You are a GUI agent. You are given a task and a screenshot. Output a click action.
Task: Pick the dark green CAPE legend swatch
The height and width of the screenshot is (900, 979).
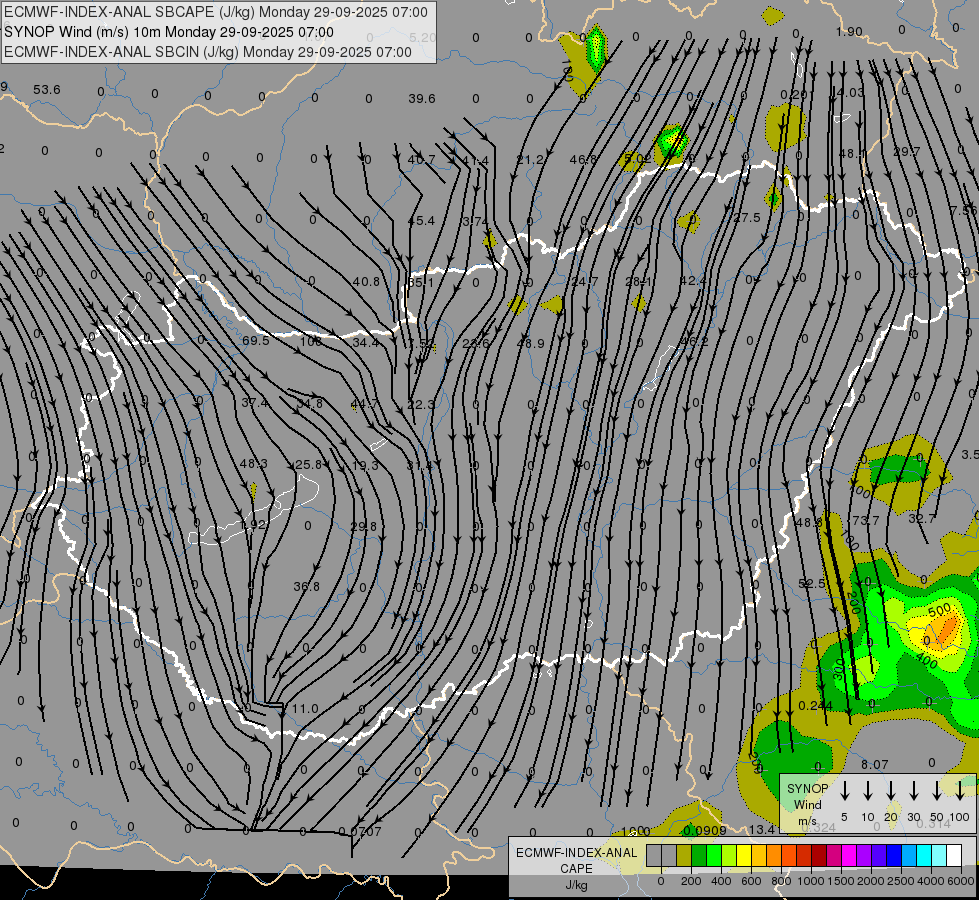(699, 855)
